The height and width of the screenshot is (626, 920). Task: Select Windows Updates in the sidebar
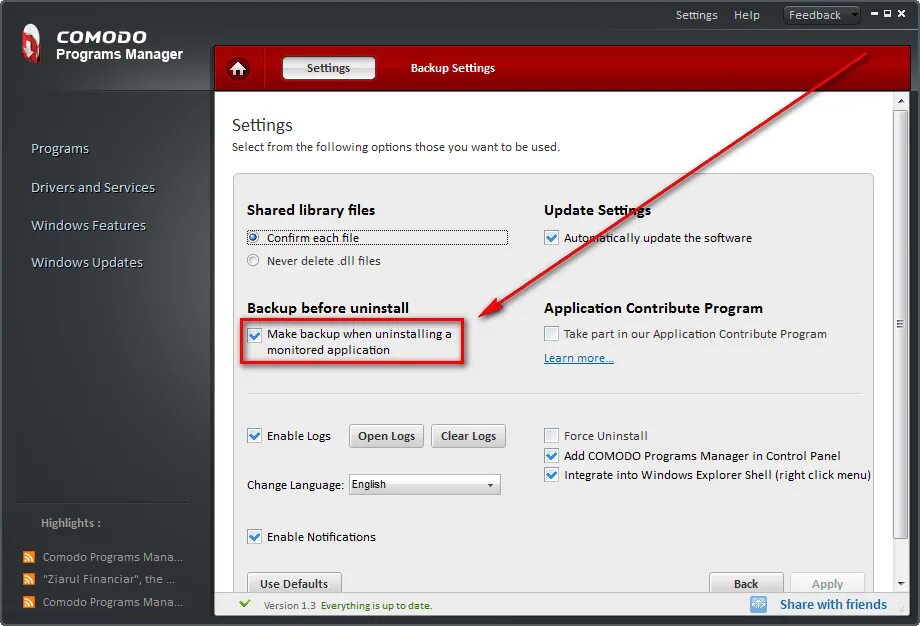[87, 262]
